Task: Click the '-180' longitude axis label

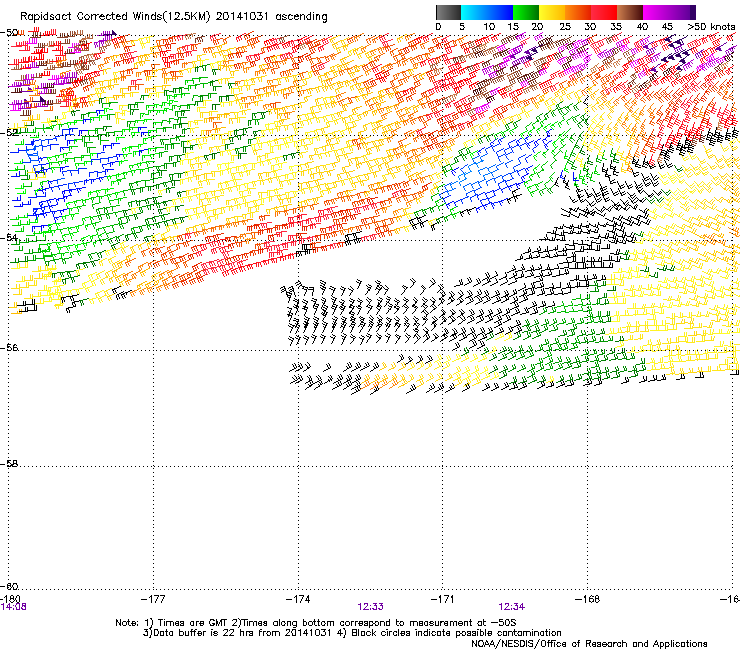Action: [x=10, y=599]
